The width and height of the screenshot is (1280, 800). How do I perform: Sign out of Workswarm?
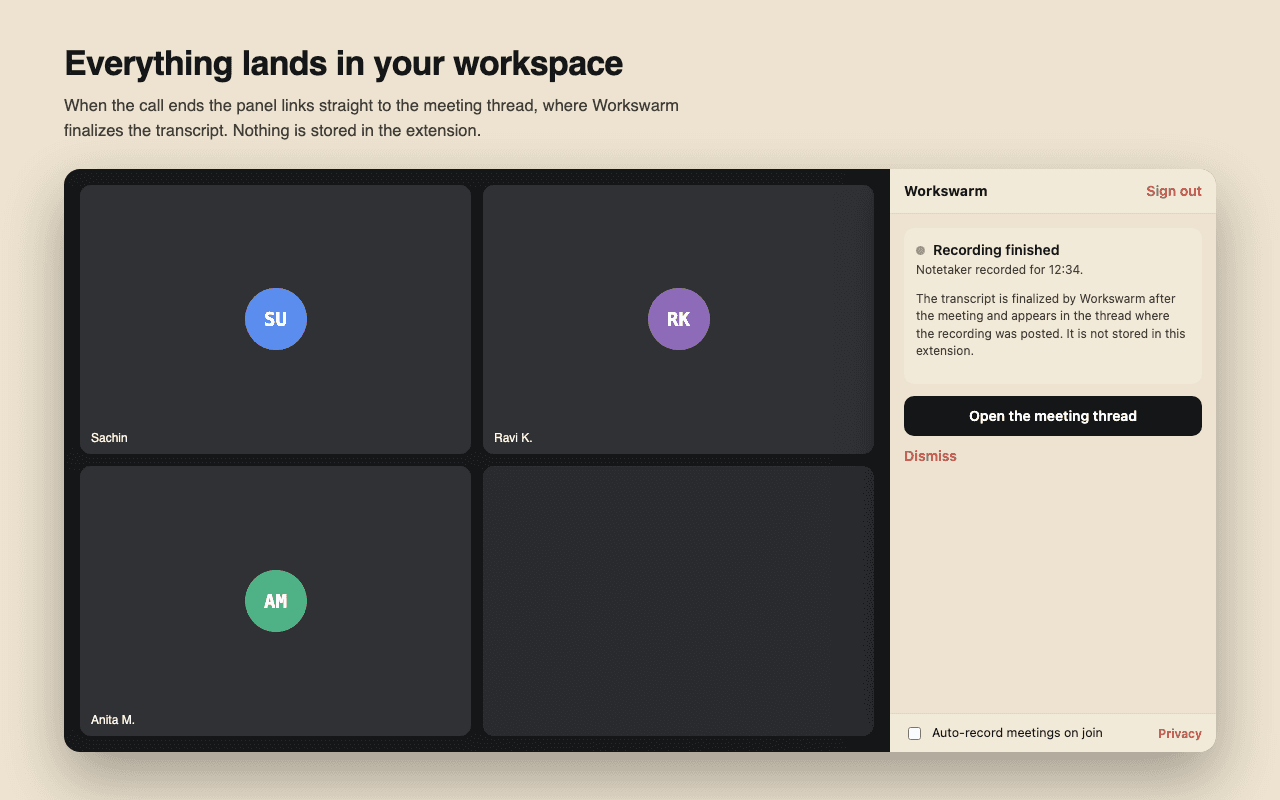[1173, 191]
